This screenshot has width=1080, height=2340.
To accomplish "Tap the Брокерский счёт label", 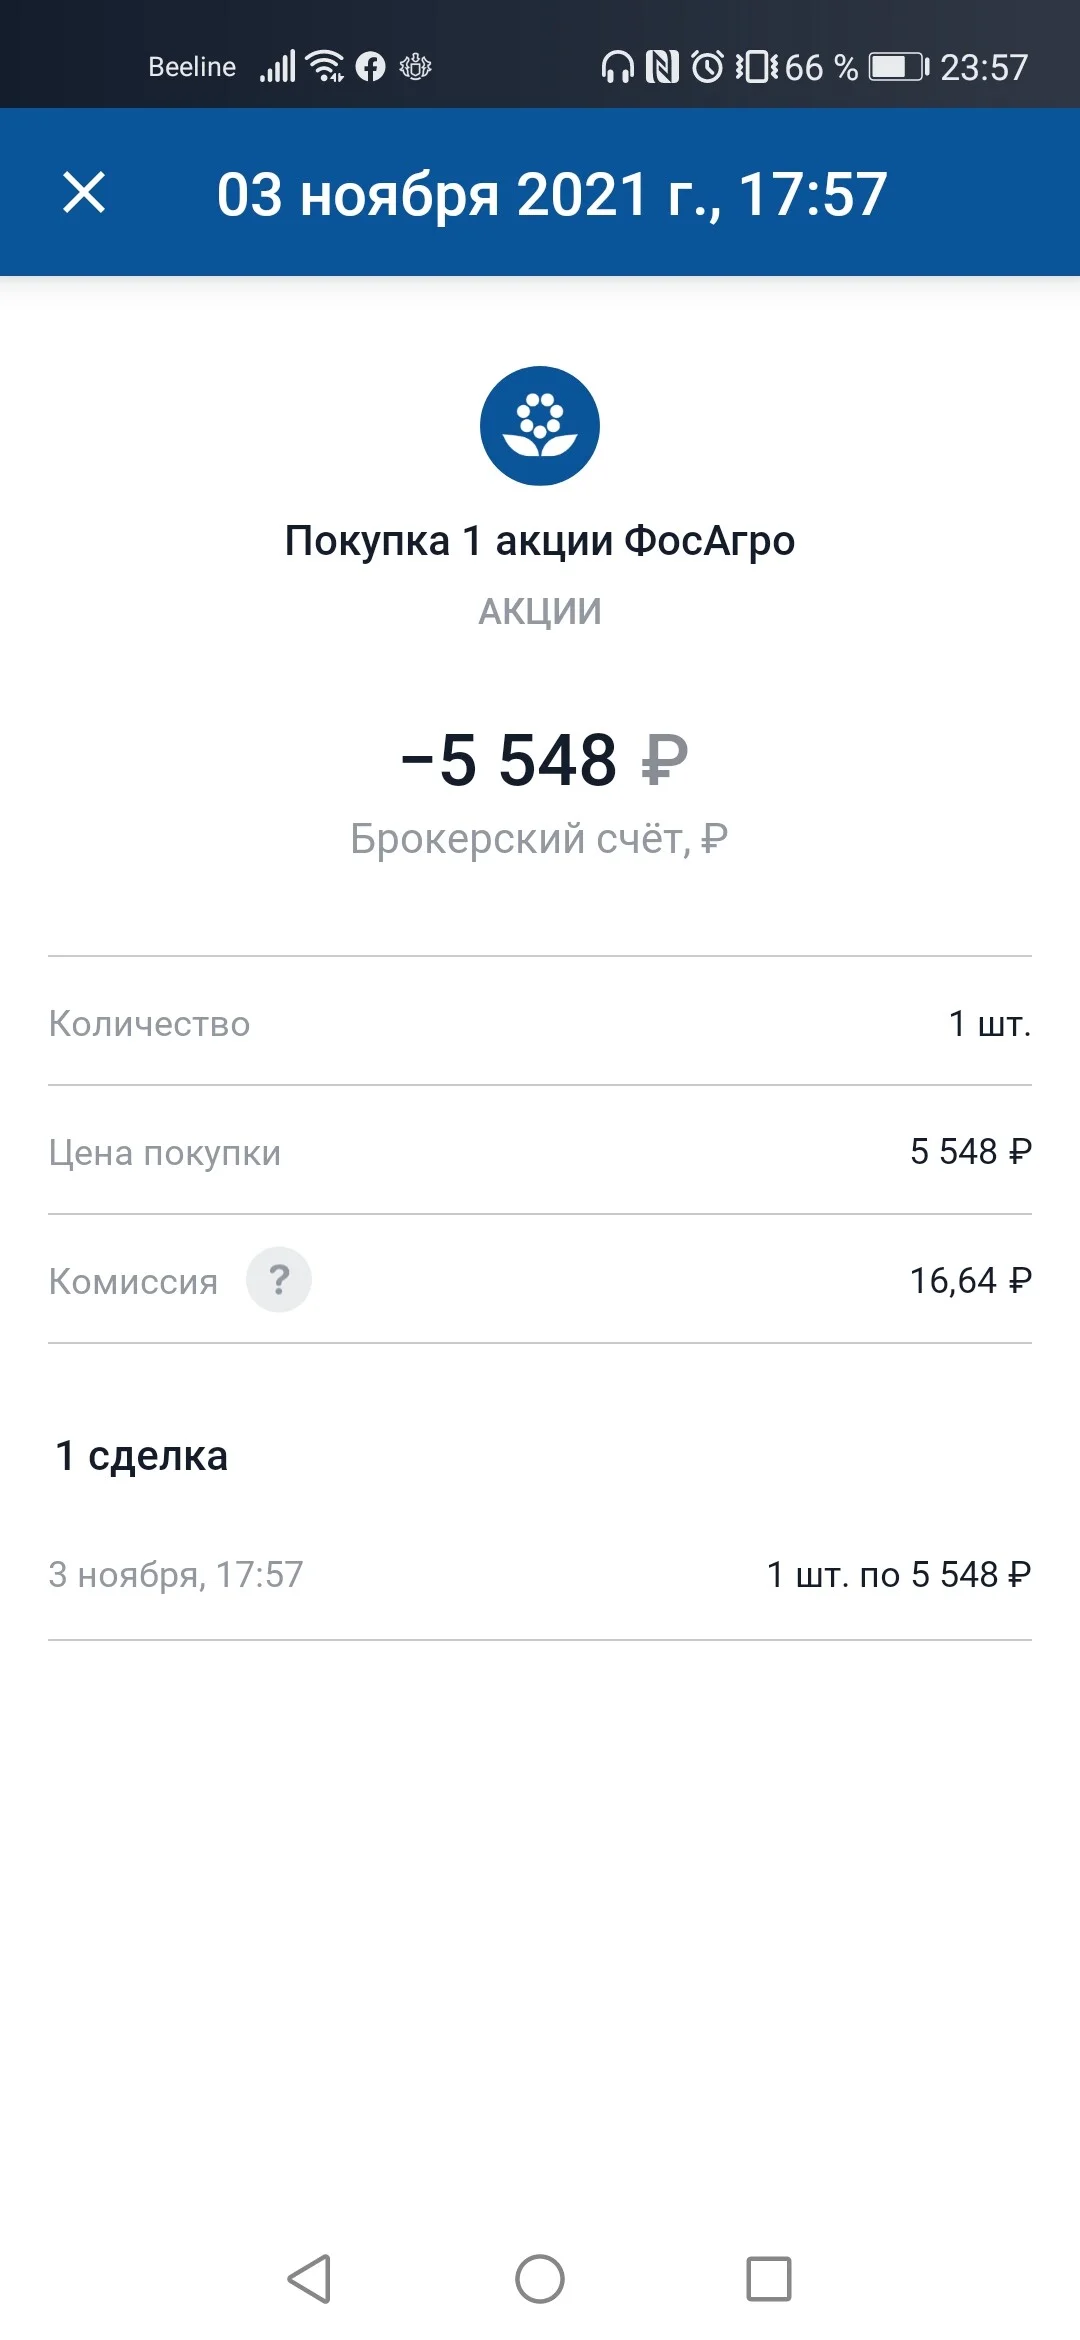I will [539, 838].
